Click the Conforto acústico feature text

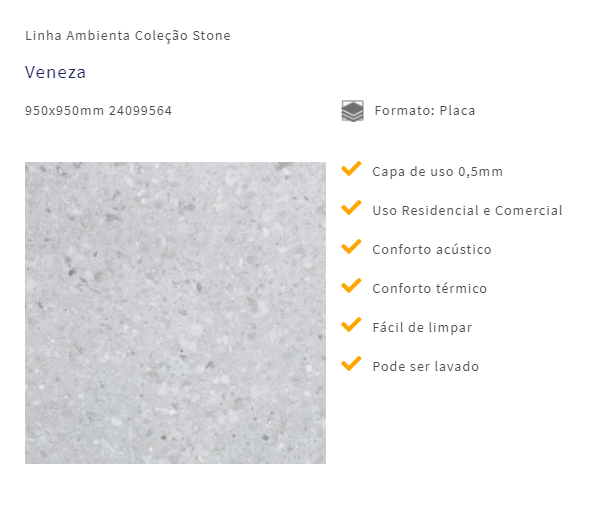(x=432, y=249)
